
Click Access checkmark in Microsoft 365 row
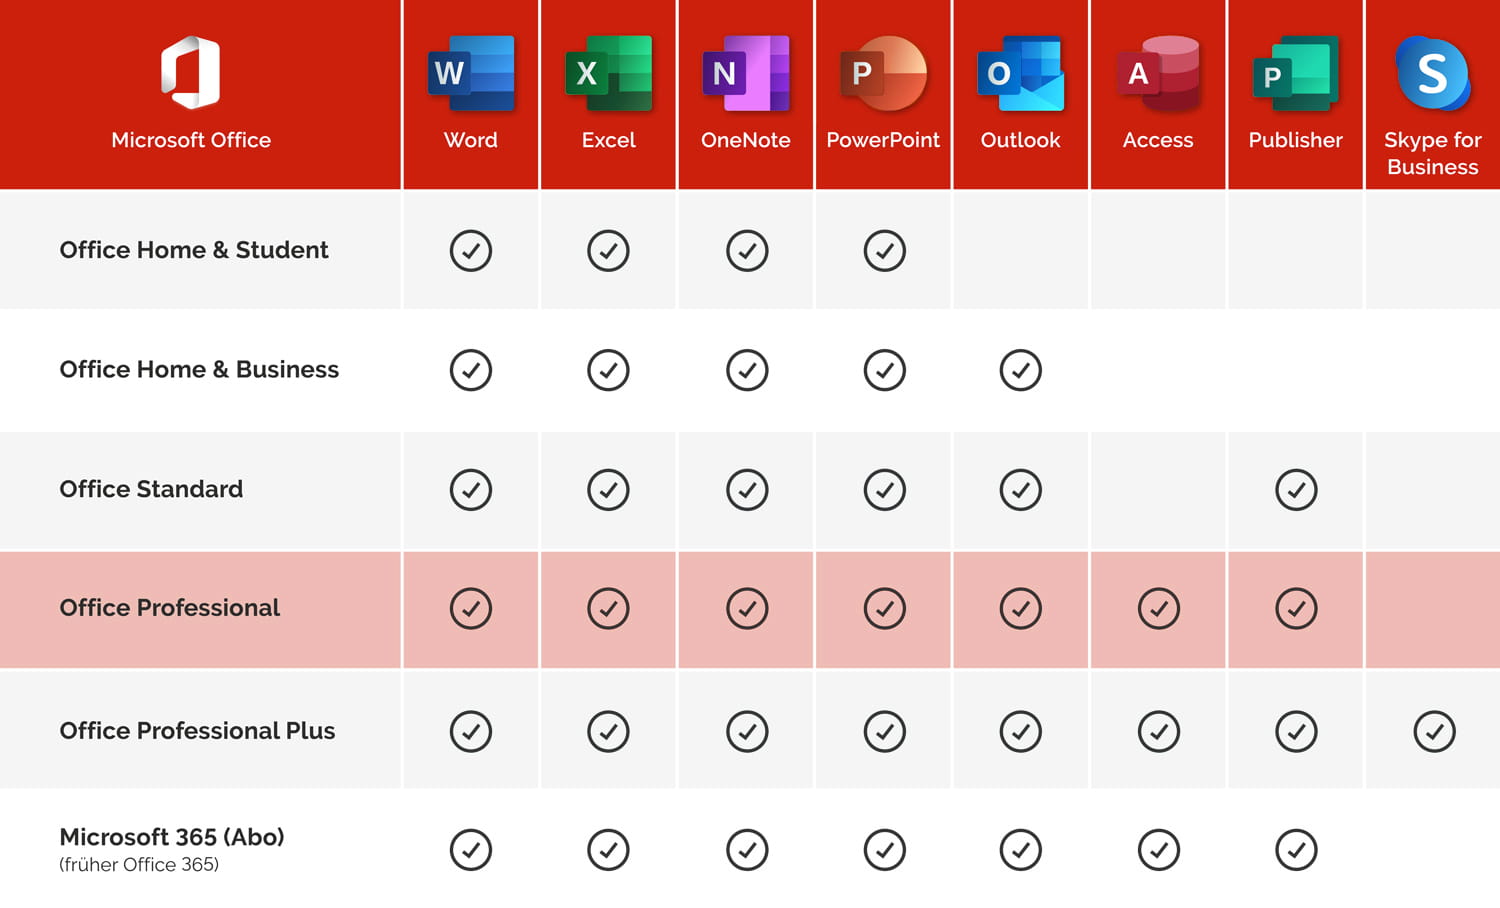(1158, 850)
